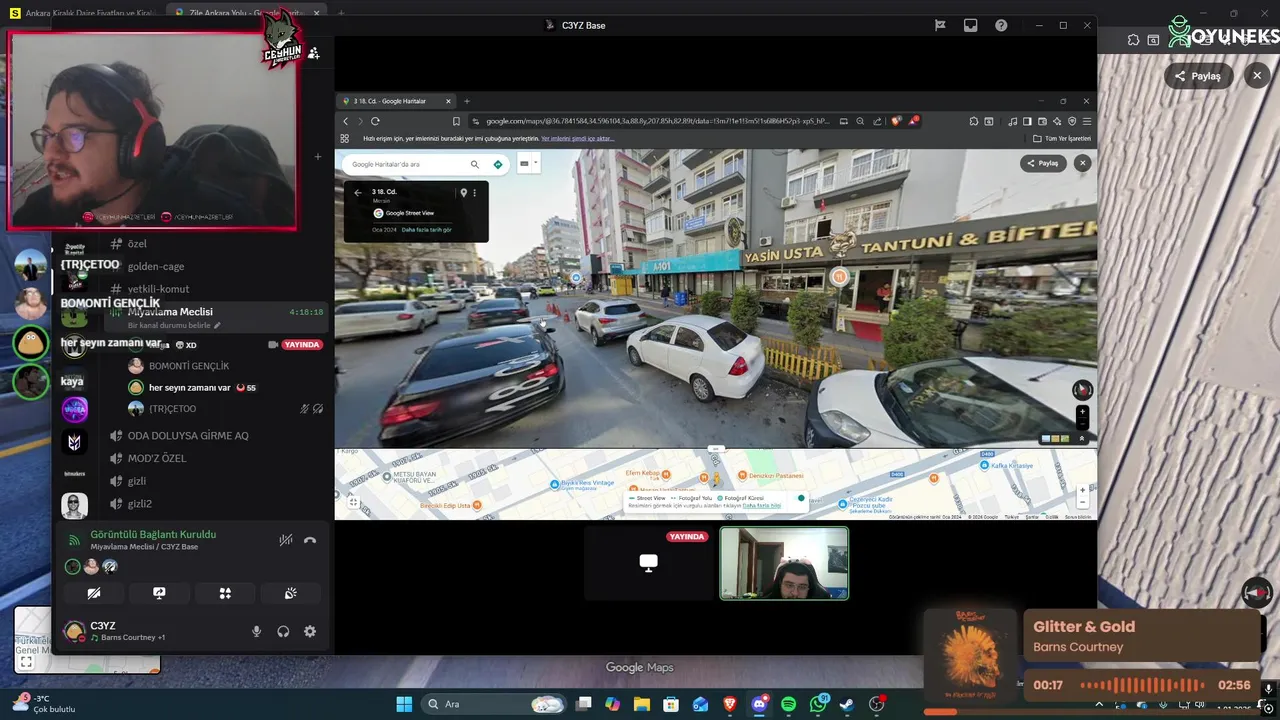Reload the Google Maps page
The image size is (1280, 720).
point(375,121)
